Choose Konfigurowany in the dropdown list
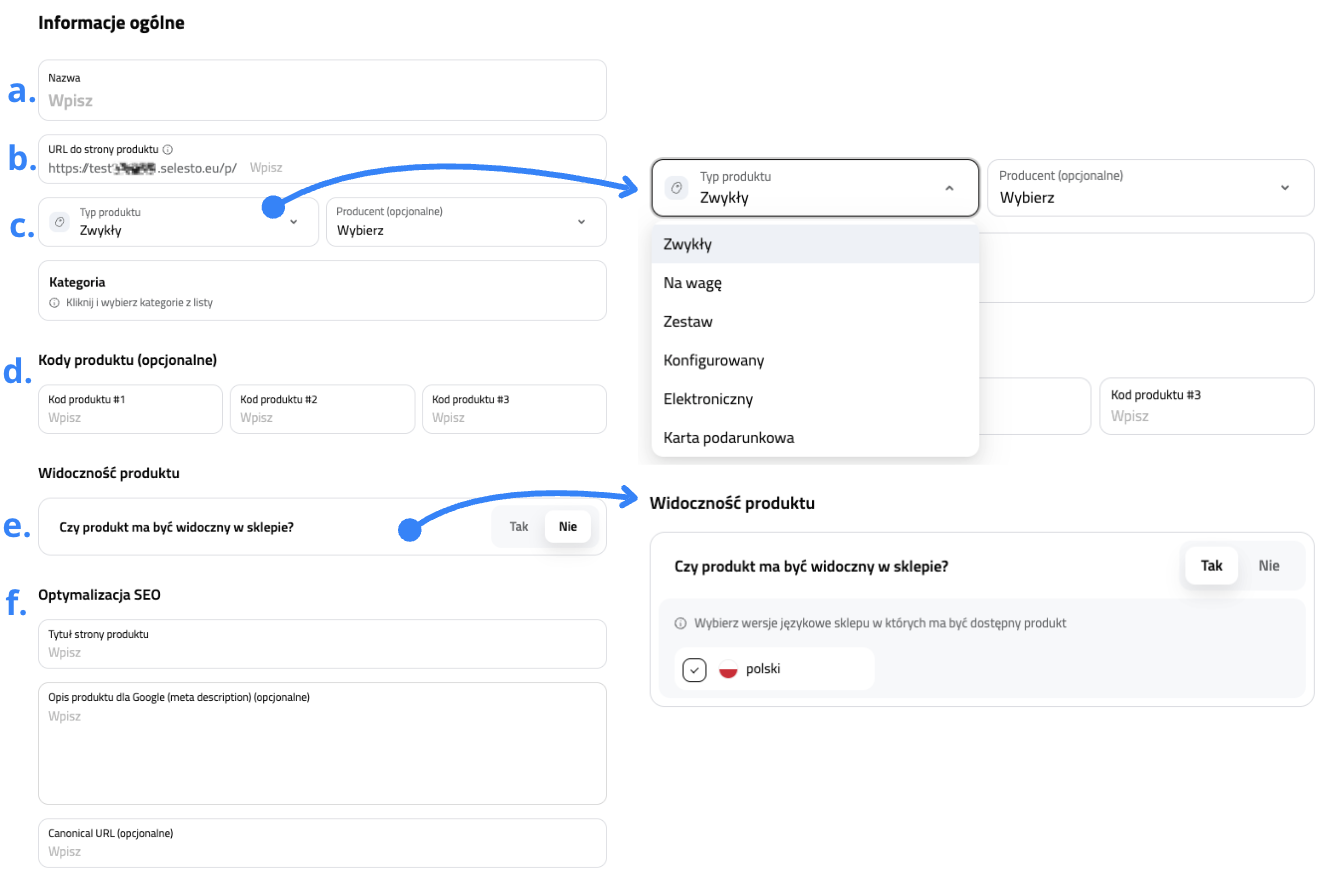 (x=713, y=360)
